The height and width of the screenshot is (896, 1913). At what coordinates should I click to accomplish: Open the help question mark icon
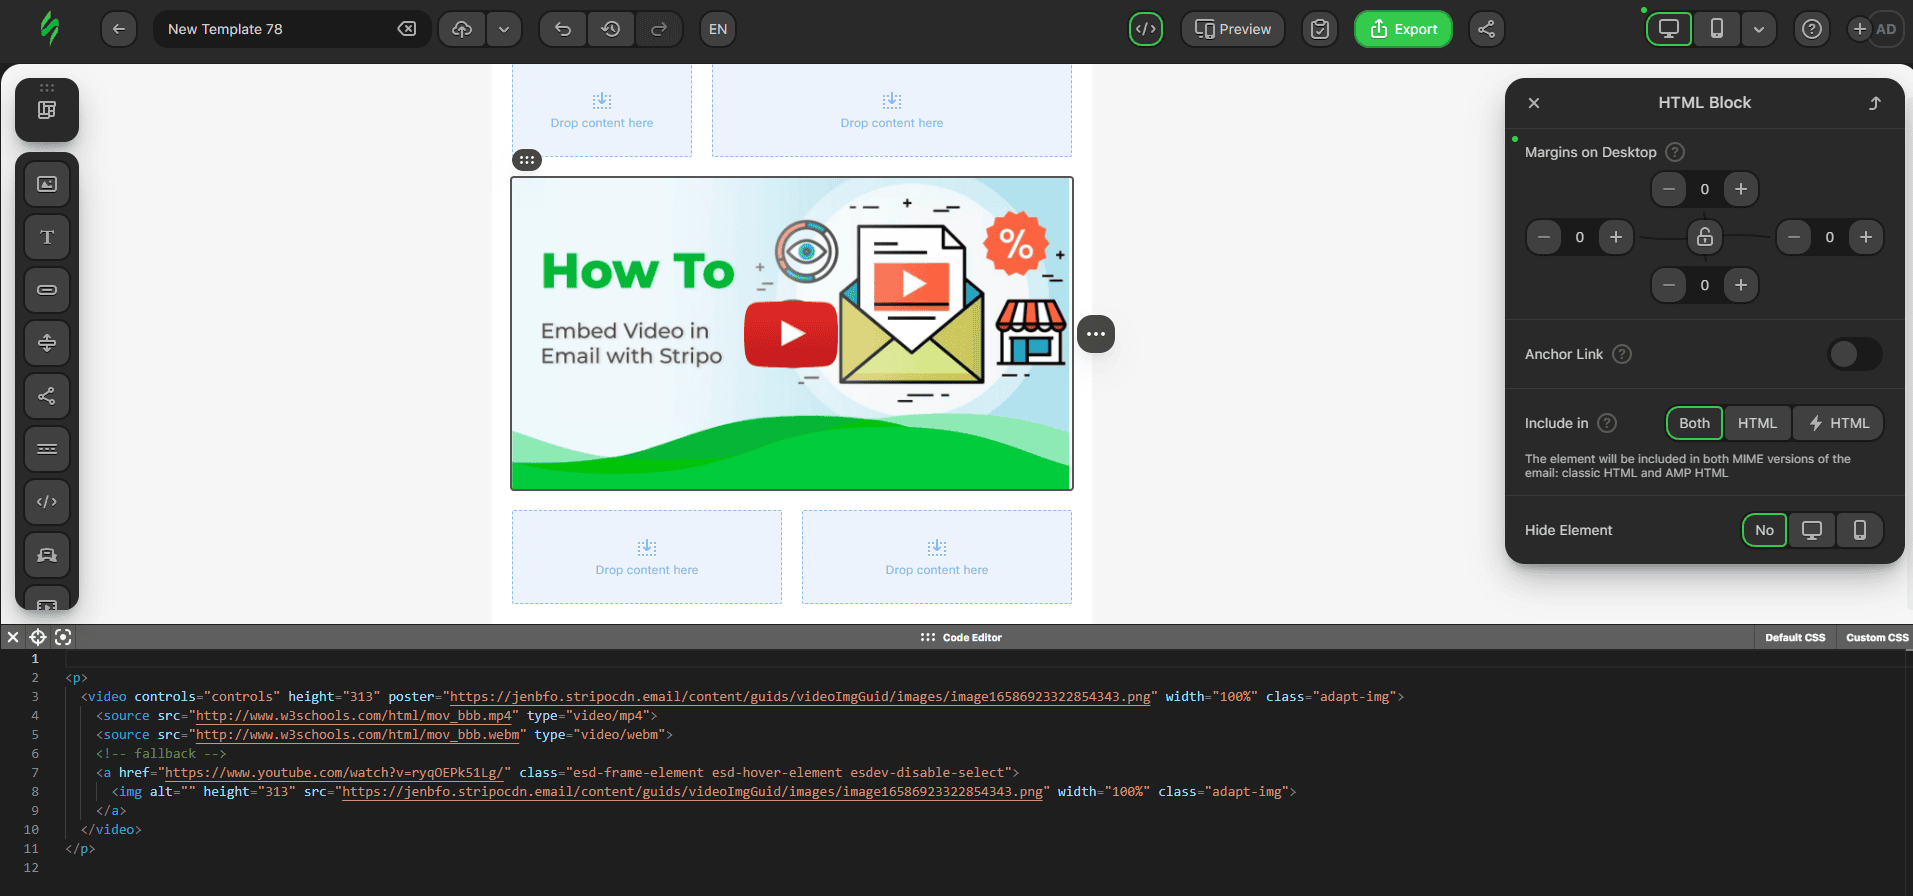[x=1811, y=29]
